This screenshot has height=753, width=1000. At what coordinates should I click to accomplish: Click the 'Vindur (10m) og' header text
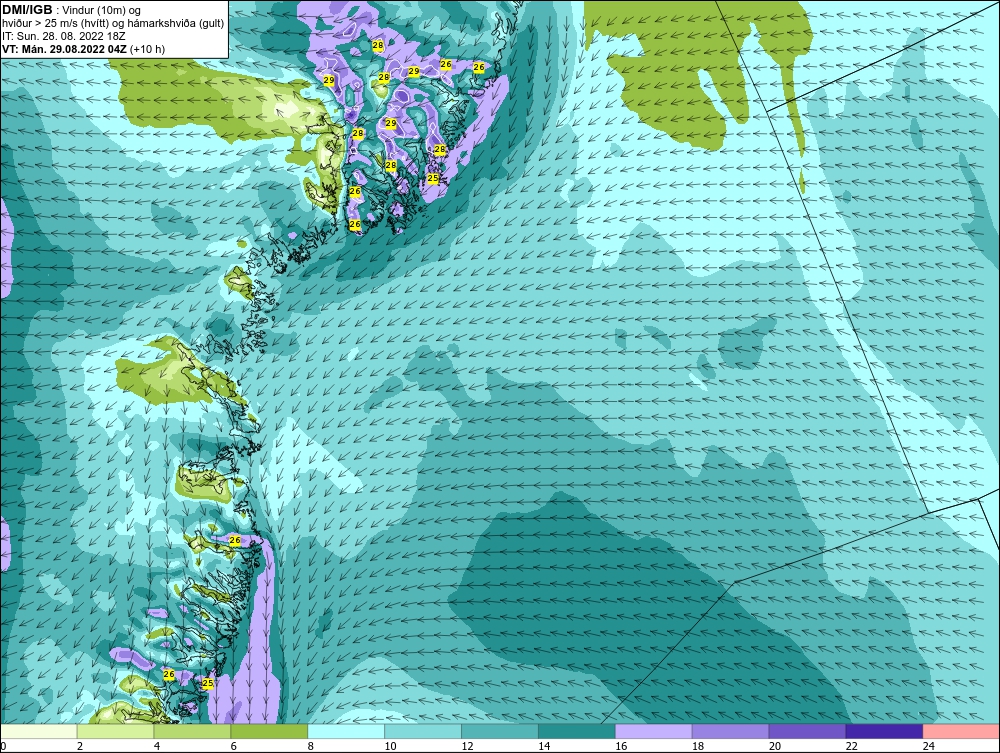tap(101, 11)
